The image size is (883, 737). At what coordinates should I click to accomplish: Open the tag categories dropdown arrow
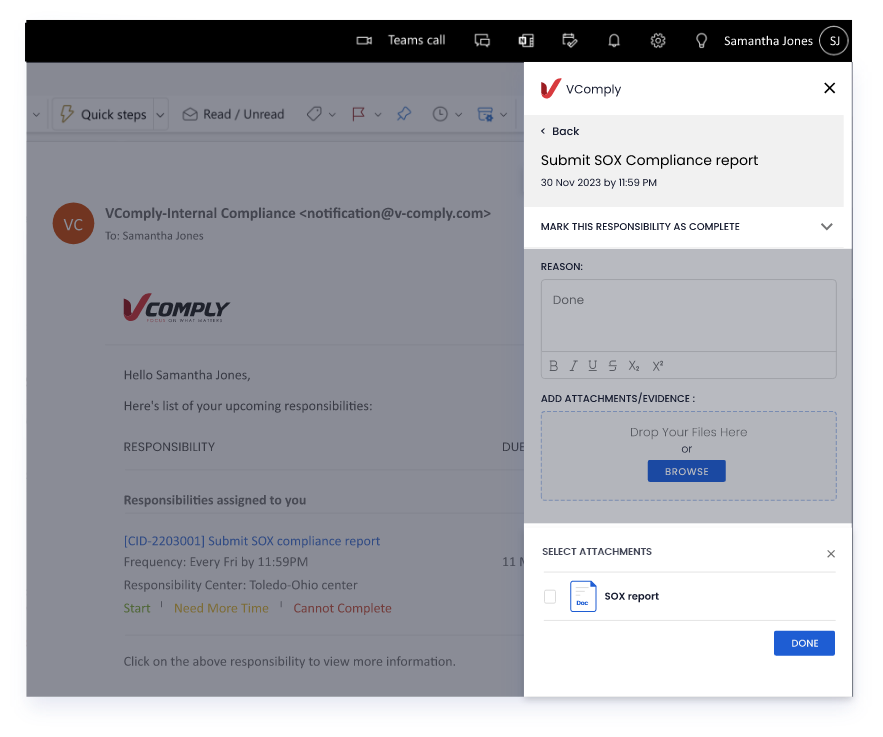point(332,115)
